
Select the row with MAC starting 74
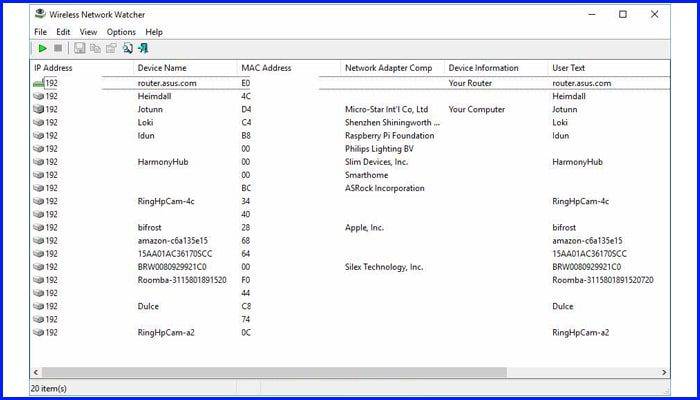(x=350, y=319)
